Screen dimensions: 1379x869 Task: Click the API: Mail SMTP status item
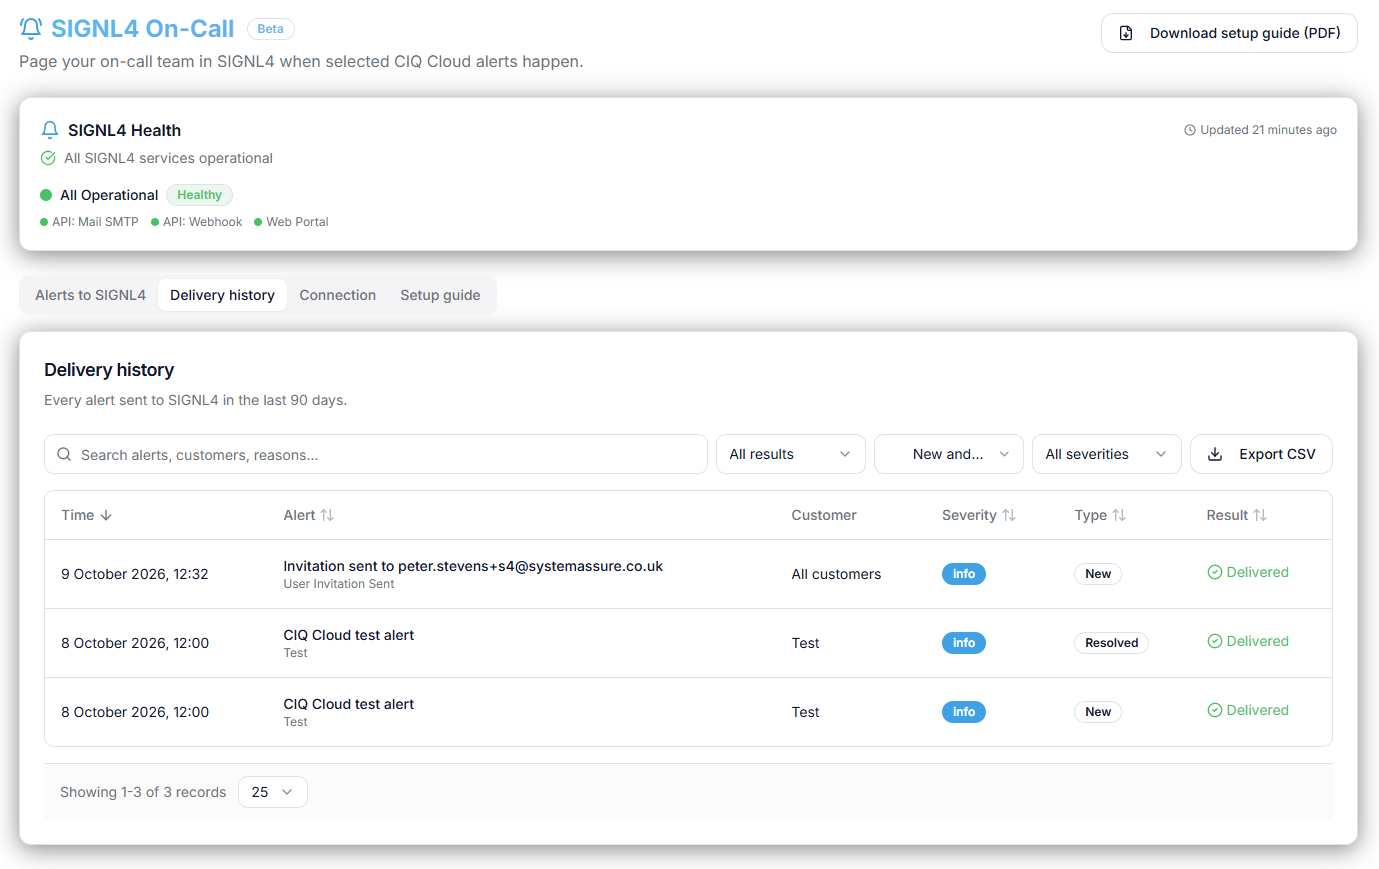coord(89,222)
